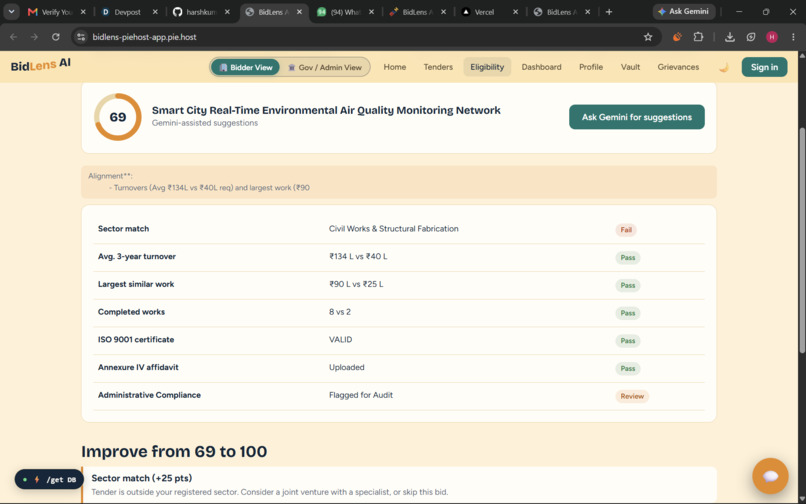Screen dimensions: 806x504
Task: Open the tab search dropdown arrow
Action: pyautogui.click(x=11, y=11)
